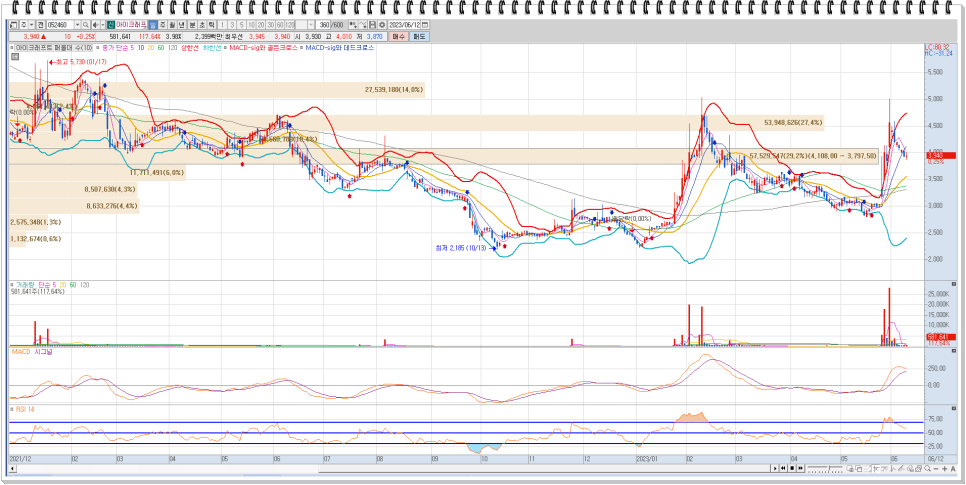Click the 매도 sell button
The height and width of the screenshot is (485, 966).
[x=419, y=36]
